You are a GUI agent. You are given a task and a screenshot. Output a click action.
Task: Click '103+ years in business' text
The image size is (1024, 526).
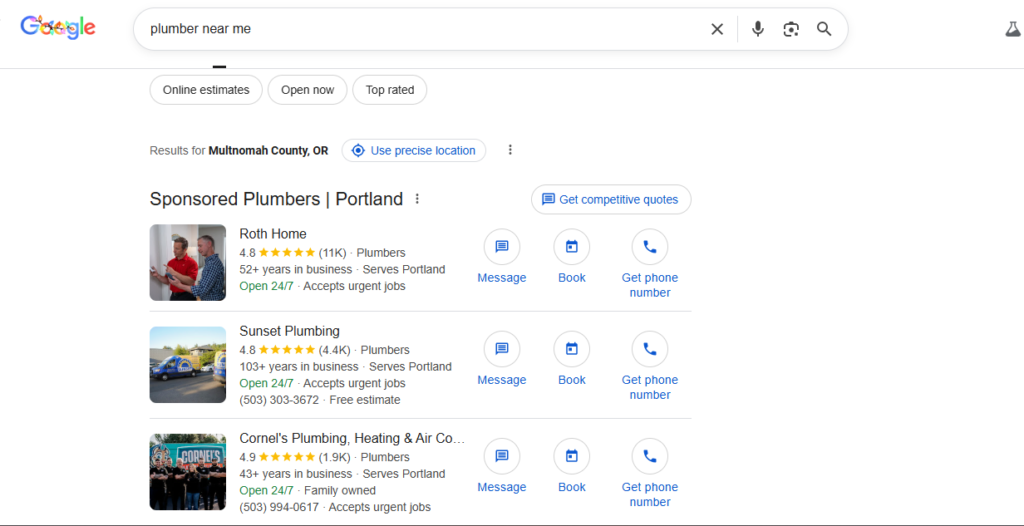coord(299,367)
